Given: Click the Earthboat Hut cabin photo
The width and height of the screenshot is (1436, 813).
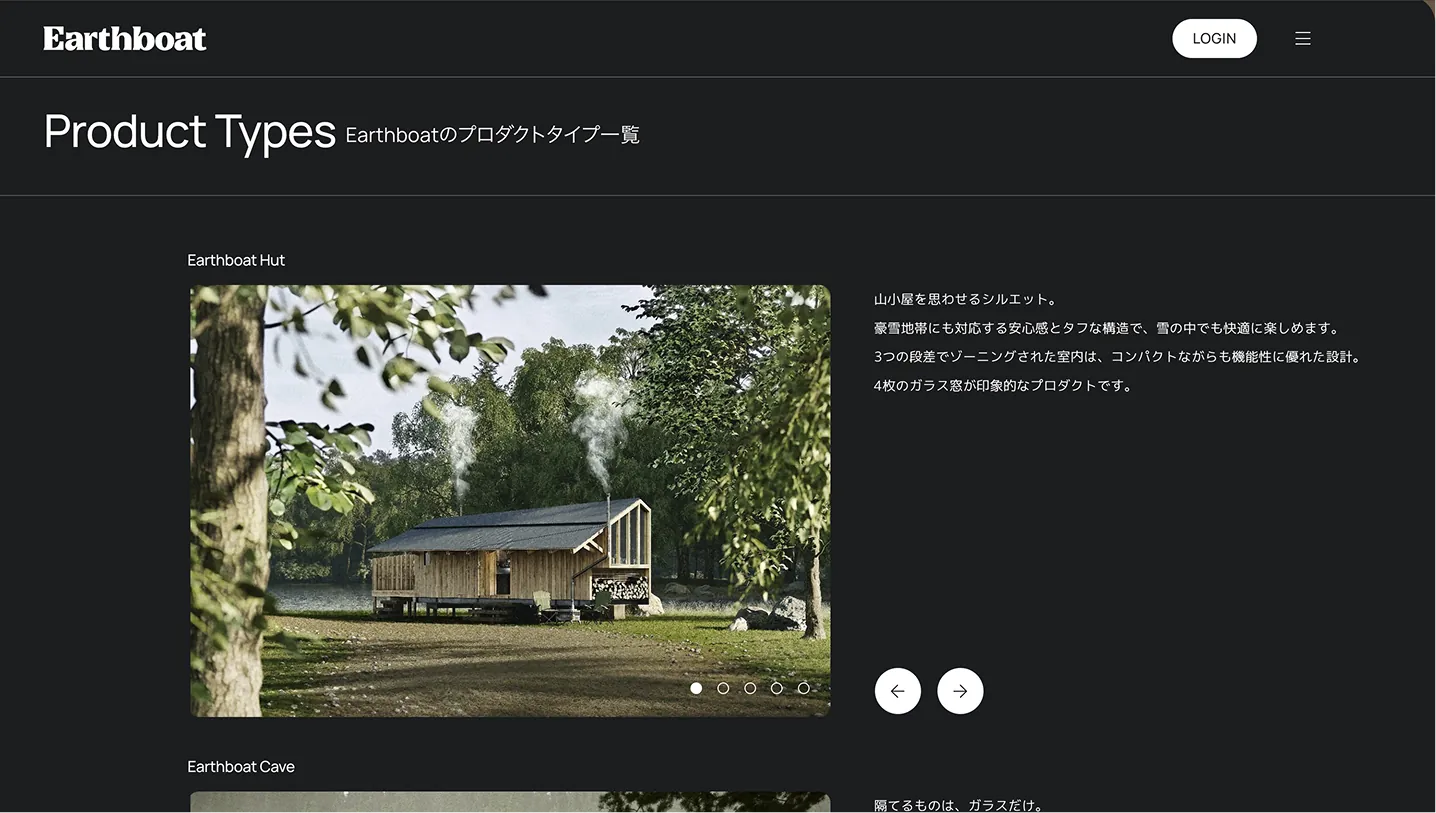Looking at the screenshot, I should pyautogui.click(x=510, y=500).
